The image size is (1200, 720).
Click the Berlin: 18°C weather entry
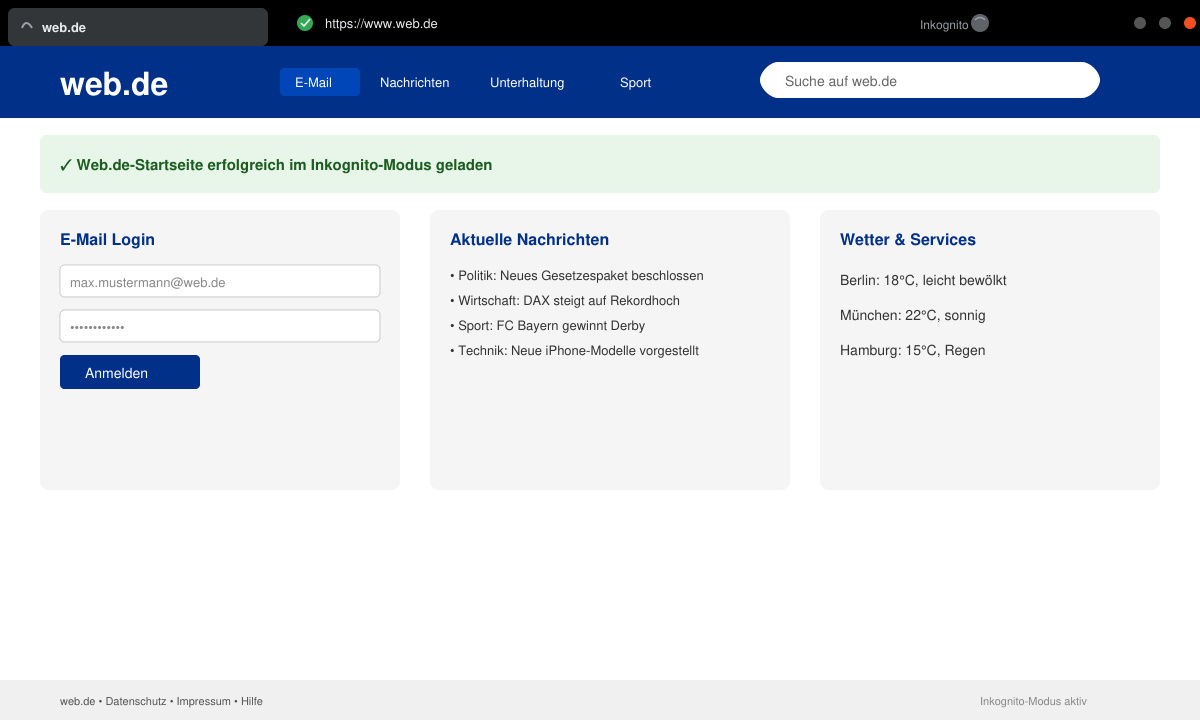tap(923, 280)
